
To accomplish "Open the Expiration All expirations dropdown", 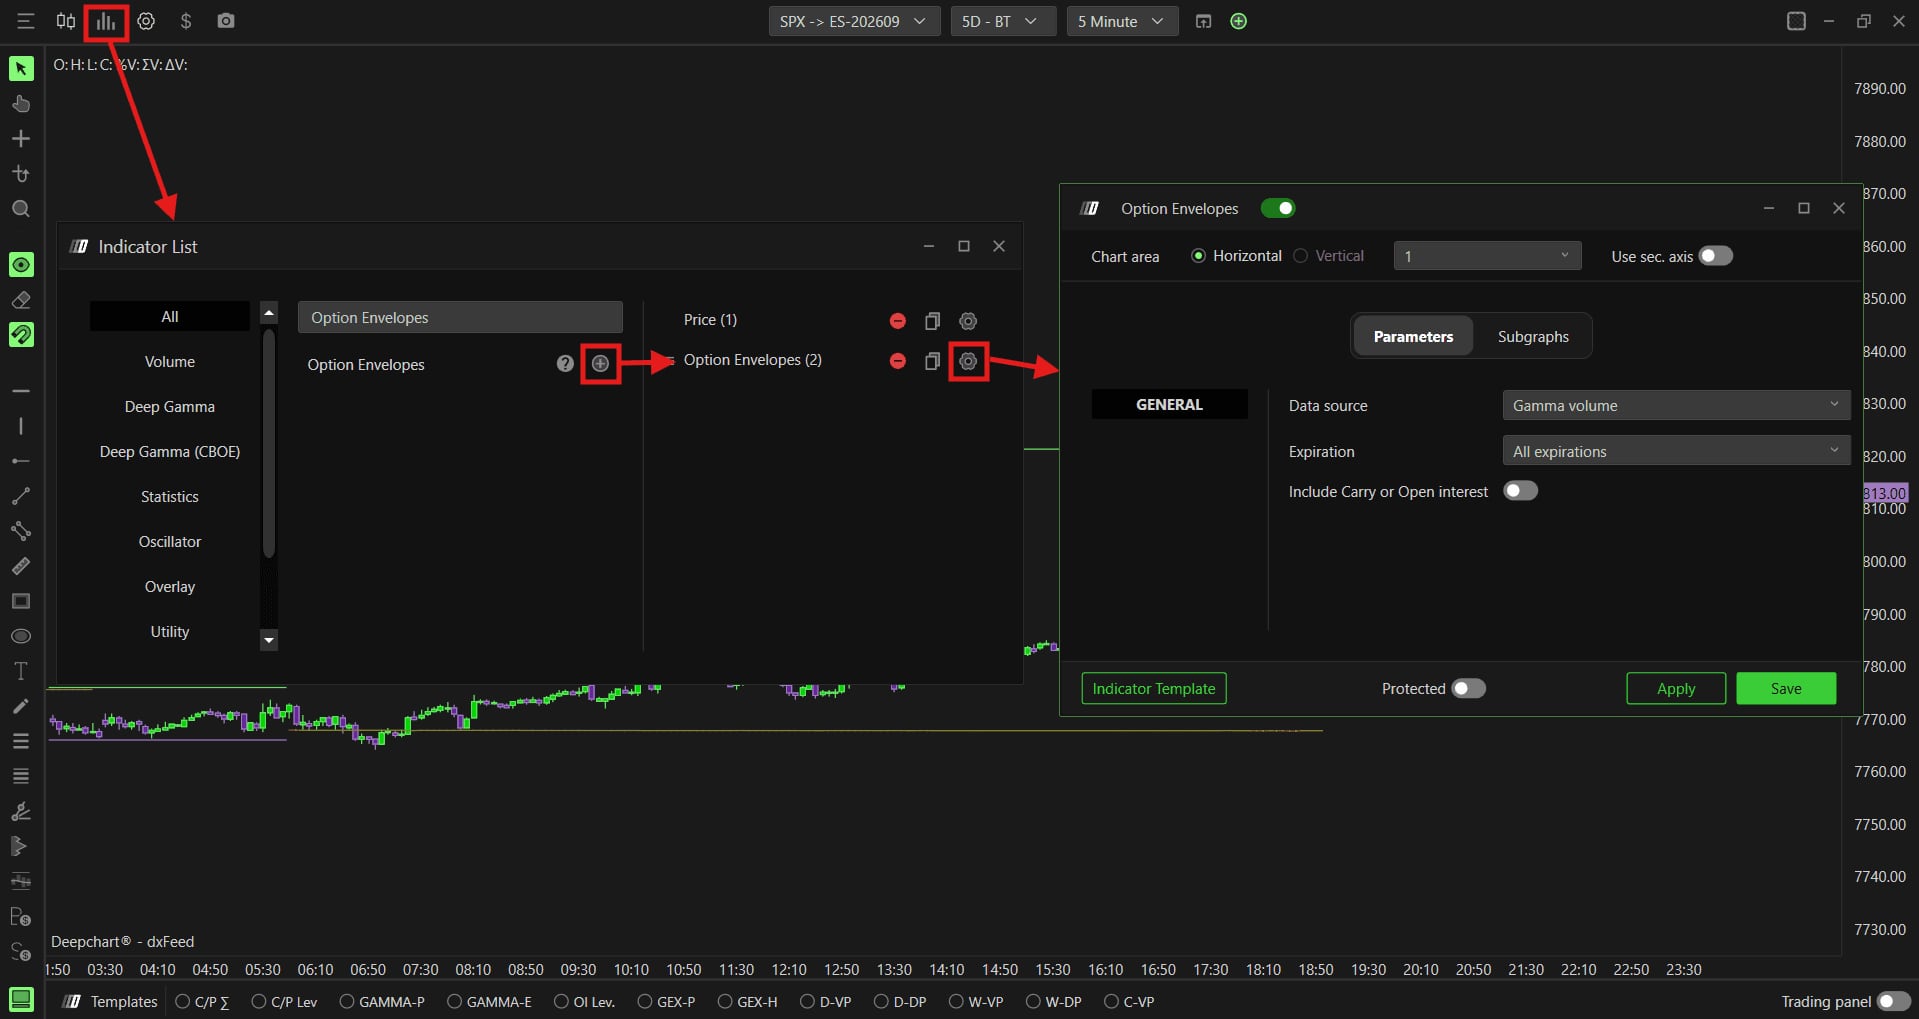I will point(1676,451).
